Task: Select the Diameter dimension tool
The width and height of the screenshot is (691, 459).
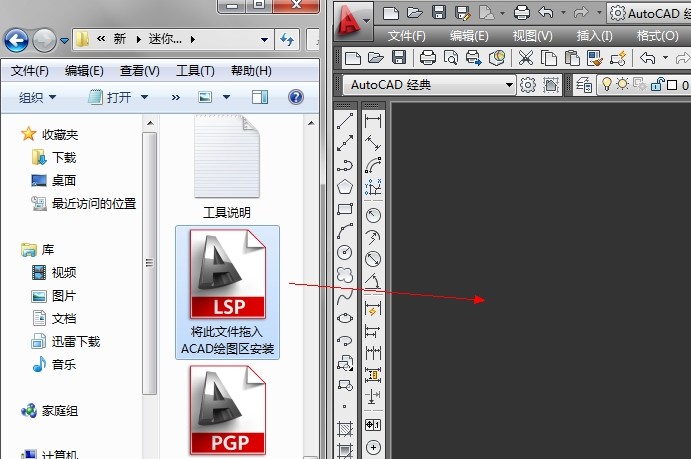Action: (x=373, y=258)
